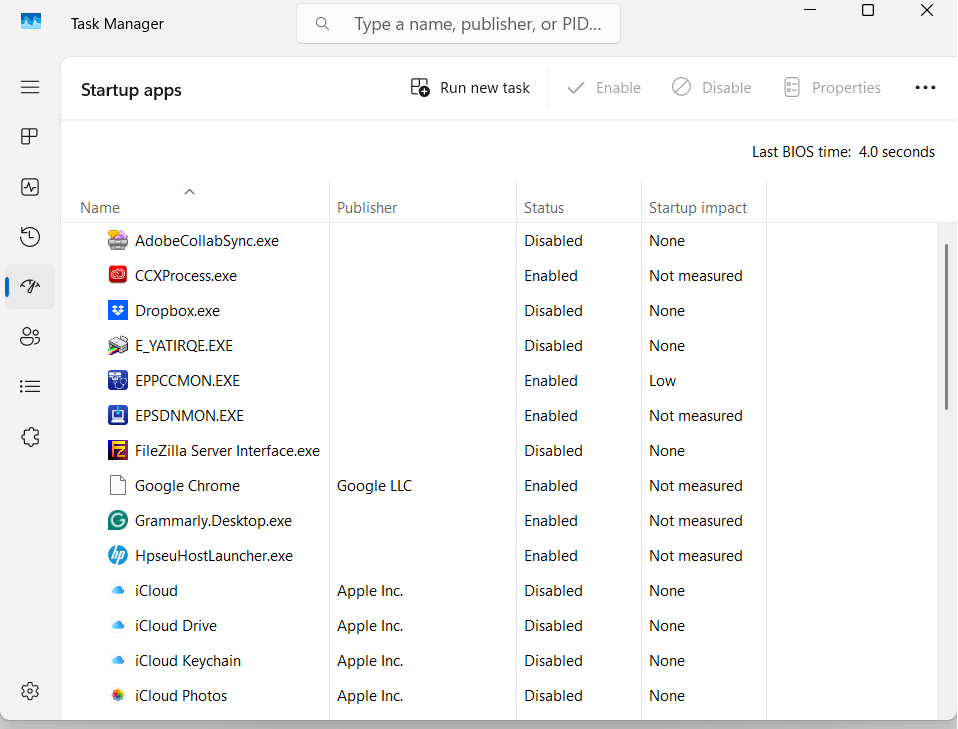This screenshot has width=958, height=729.
Task: Click the Task Manager app logo icon
Action: [x=31, y=21]
